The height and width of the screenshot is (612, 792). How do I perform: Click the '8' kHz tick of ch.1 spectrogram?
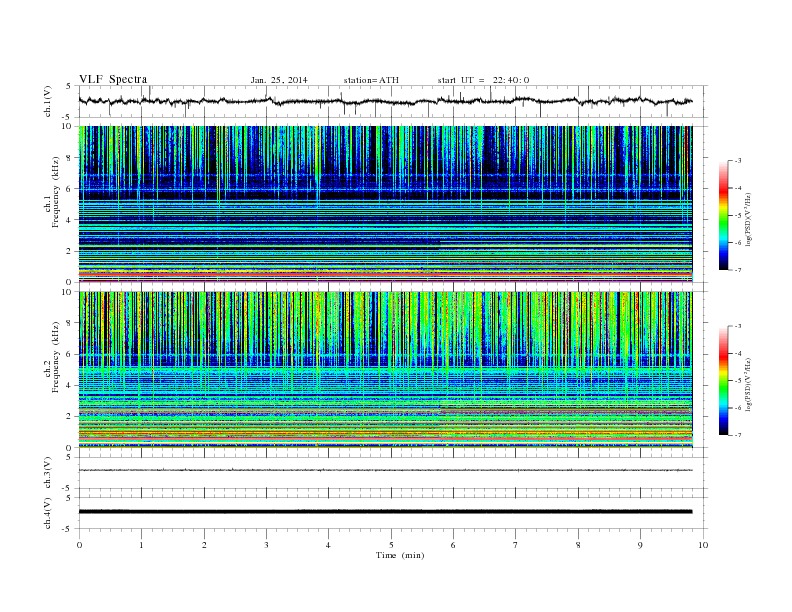click(70, 158)
